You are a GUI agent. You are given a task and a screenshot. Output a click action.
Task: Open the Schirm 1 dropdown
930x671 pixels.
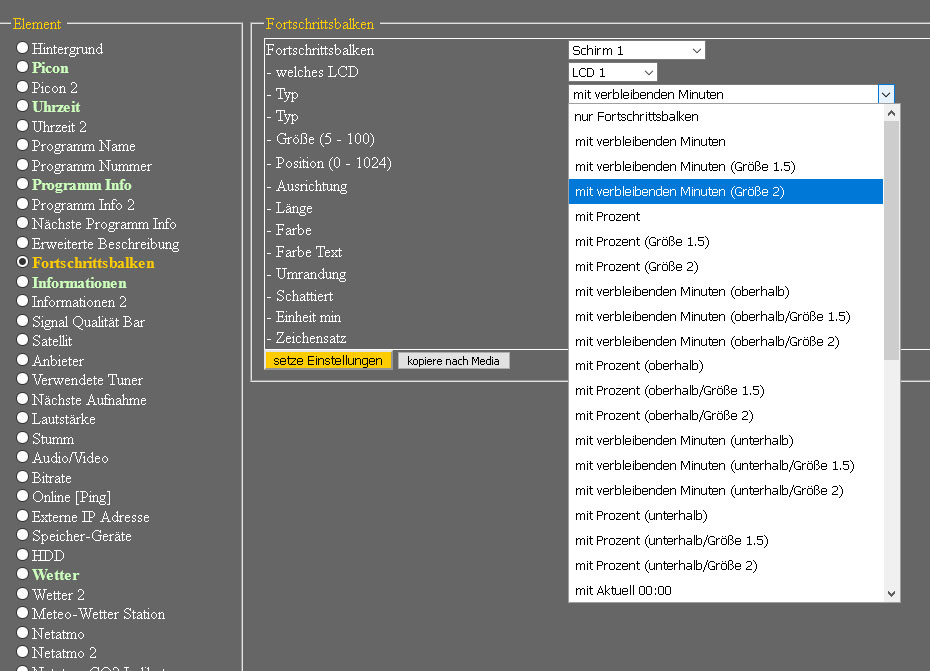pos(636,50)
